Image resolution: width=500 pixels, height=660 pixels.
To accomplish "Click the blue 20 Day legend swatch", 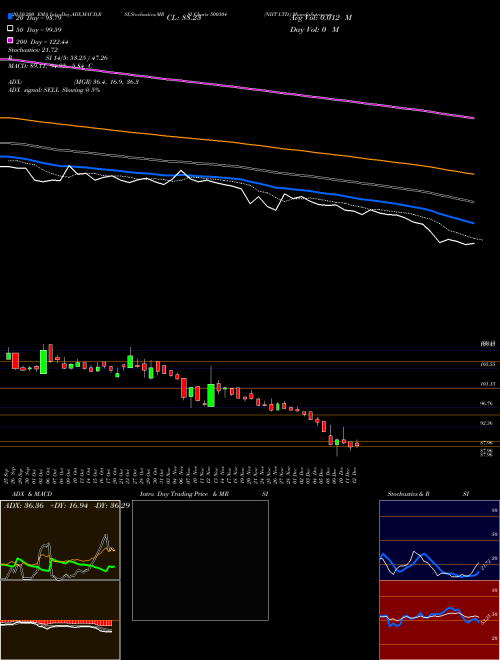I will (x=11, y=17).
